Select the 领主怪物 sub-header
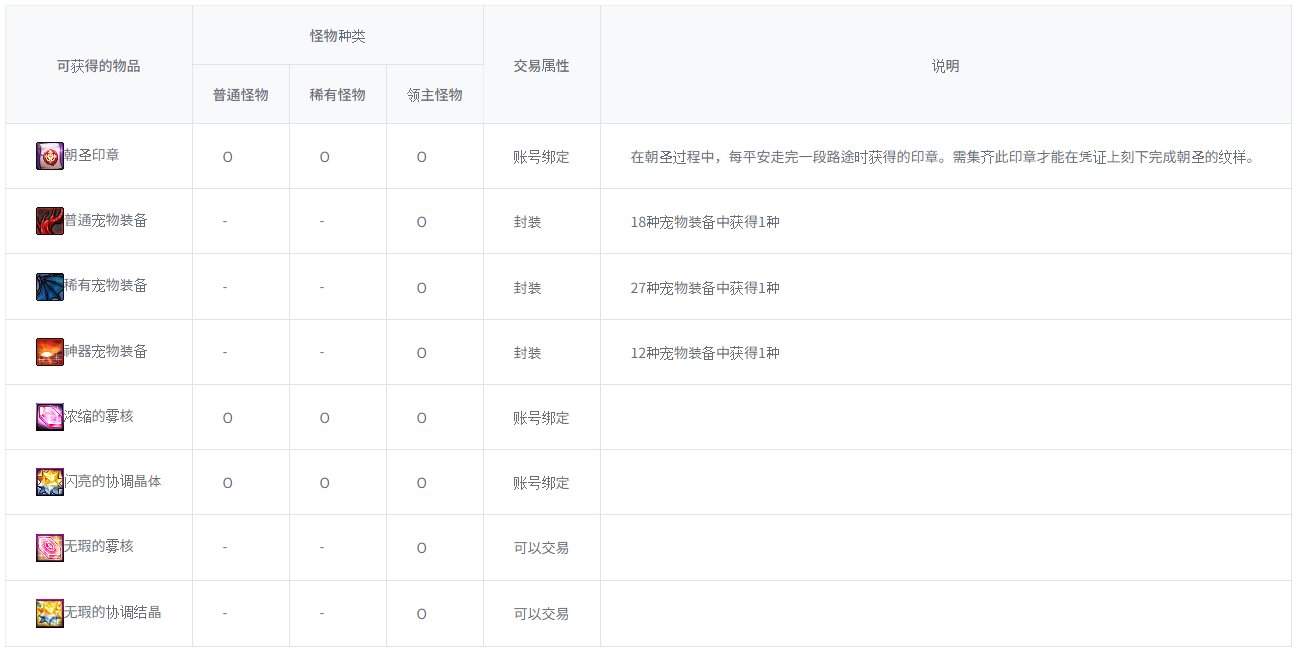 435,95
